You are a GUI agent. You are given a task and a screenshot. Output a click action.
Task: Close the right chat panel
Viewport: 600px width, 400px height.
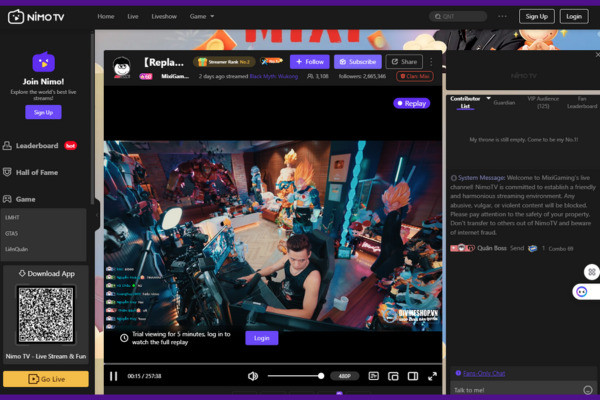point(597,55)
